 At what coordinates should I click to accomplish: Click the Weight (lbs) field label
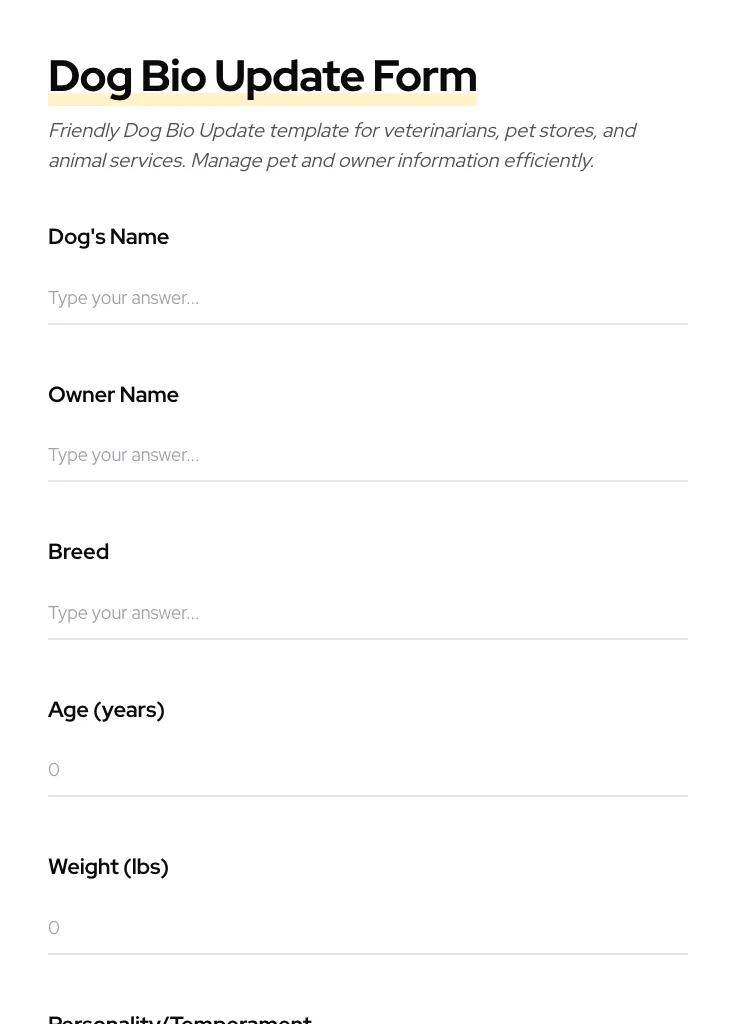(x=108, y=867)
